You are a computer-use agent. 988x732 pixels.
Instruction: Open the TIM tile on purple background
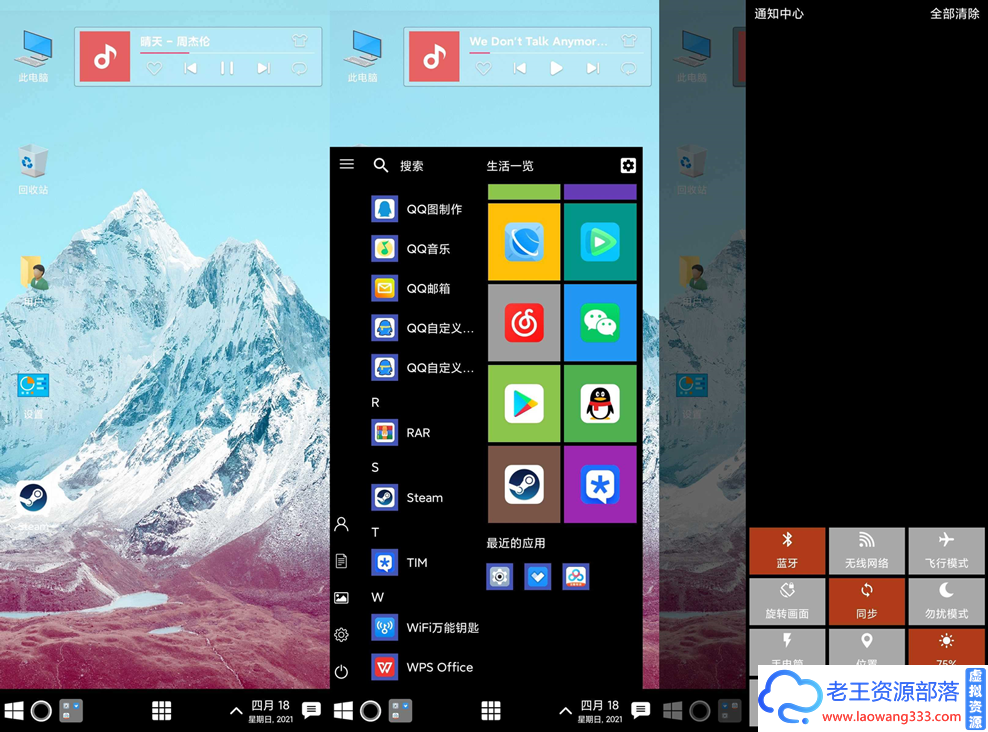coord(600,484)
